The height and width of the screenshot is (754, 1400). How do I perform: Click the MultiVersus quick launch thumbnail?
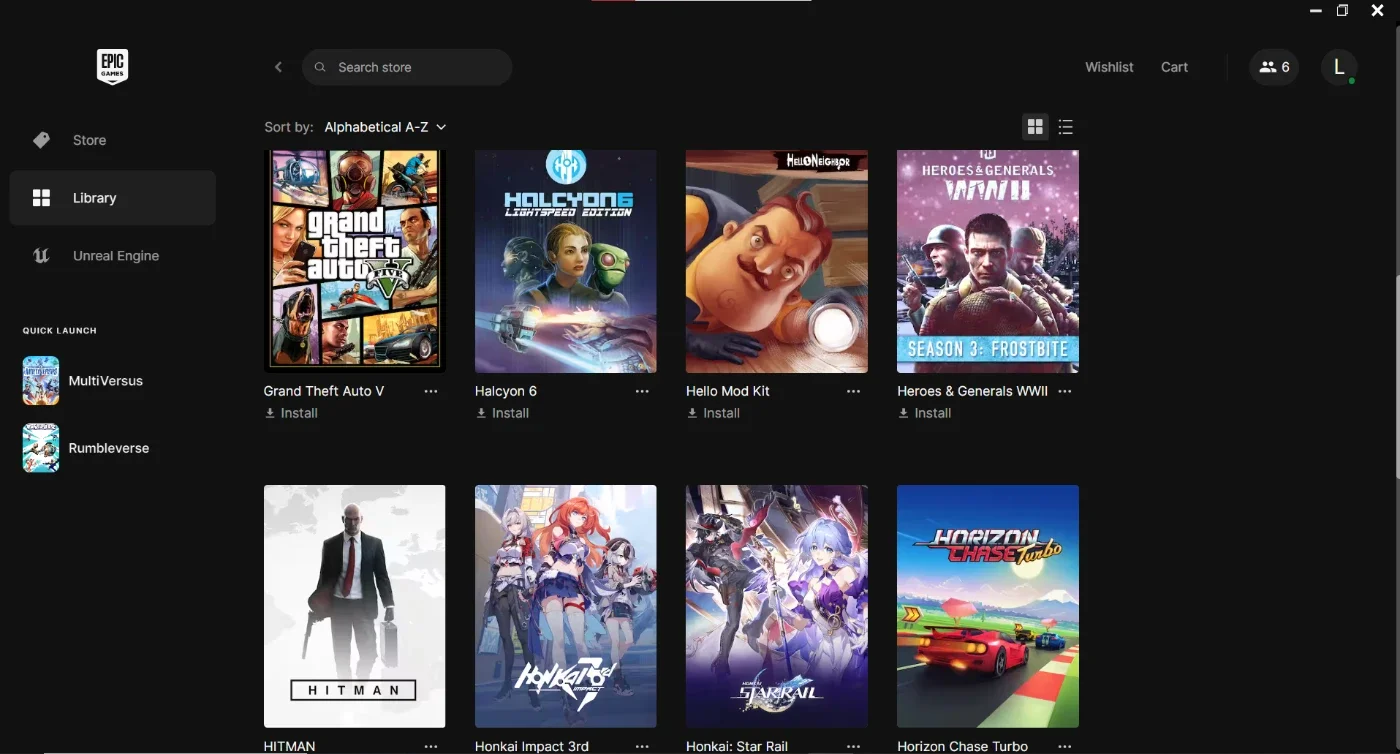(x=41, y=381)
